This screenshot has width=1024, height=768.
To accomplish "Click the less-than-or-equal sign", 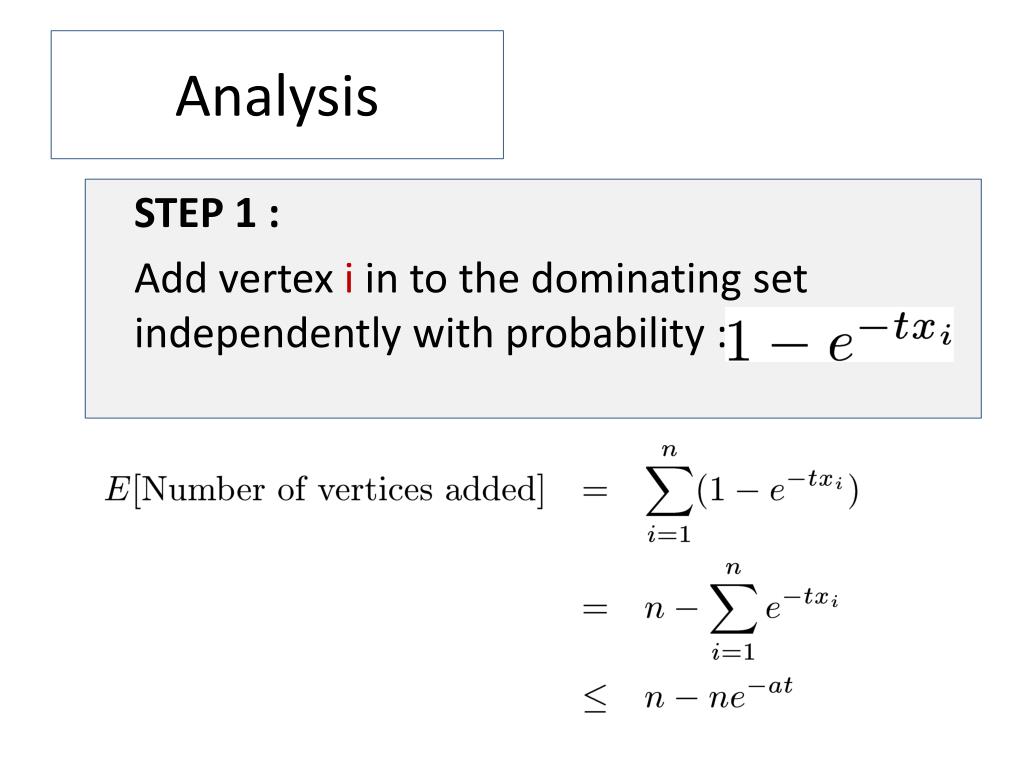I will pos(595,698).
